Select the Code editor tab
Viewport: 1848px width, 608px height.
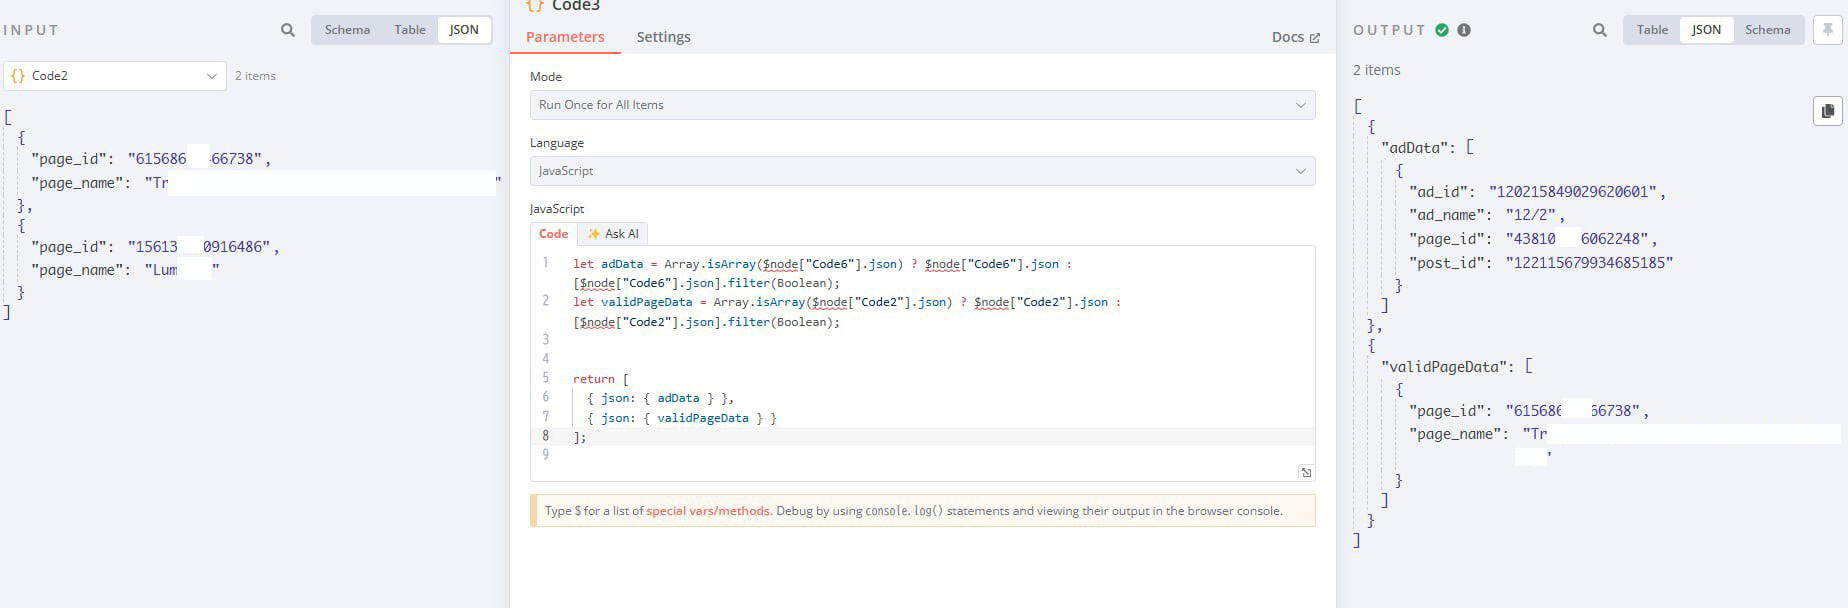point(554,234)
